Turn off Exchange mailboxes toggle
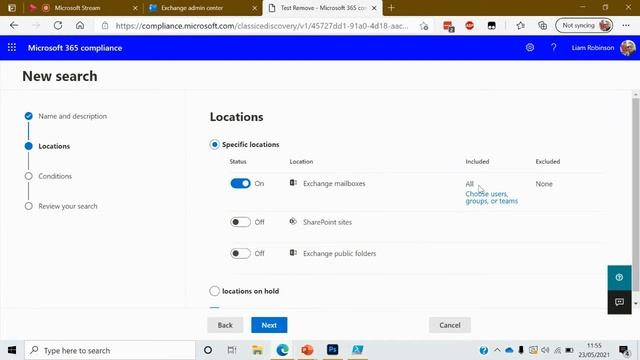640x360 pixels. 240,184
